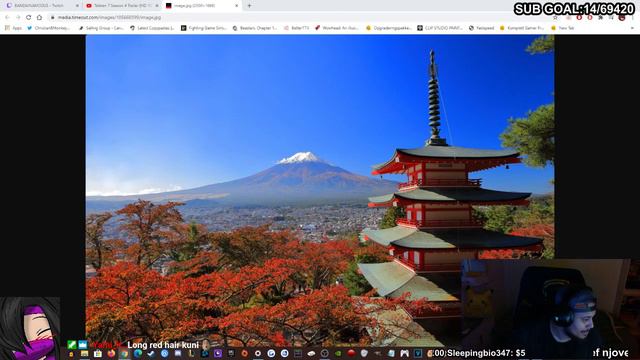Image resolution: width=640 pixels, height=360 pixels.
Task: Show more bookmarks via overflow chevron
Action: coord(632,28)
